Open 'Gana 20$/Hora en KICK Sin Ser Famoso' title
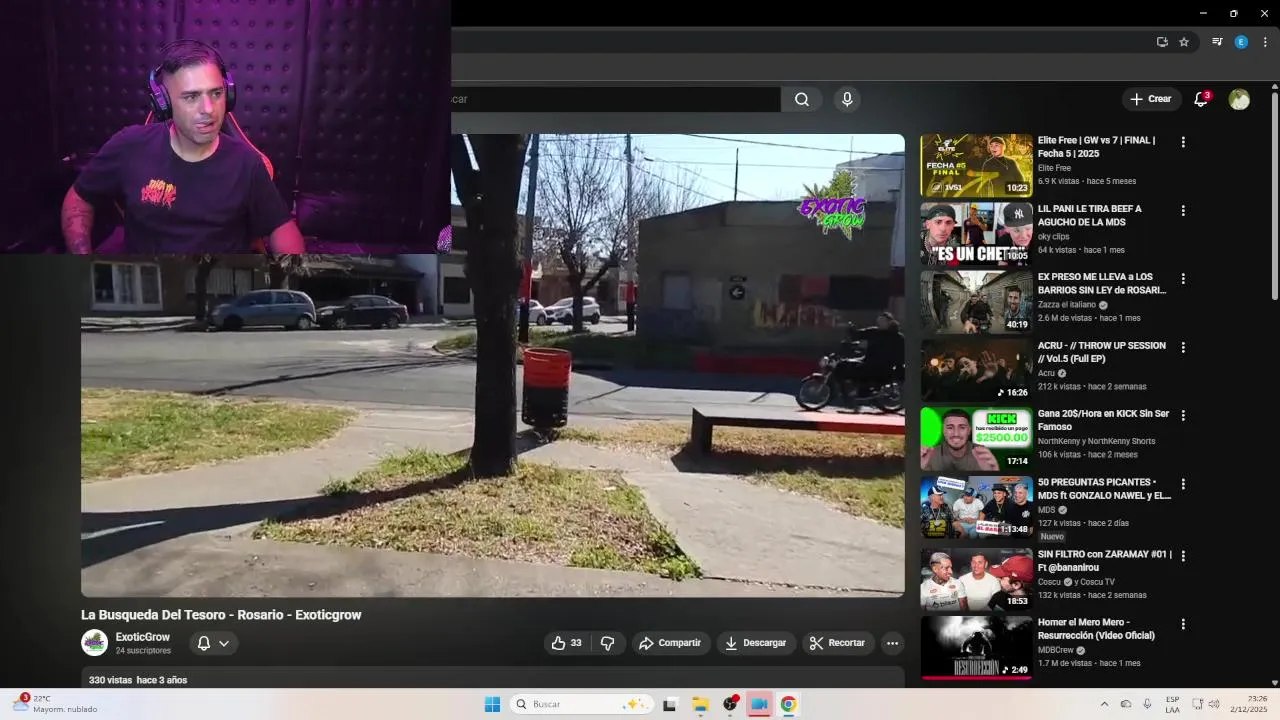1280x720 pixels. click(1103, 420)
